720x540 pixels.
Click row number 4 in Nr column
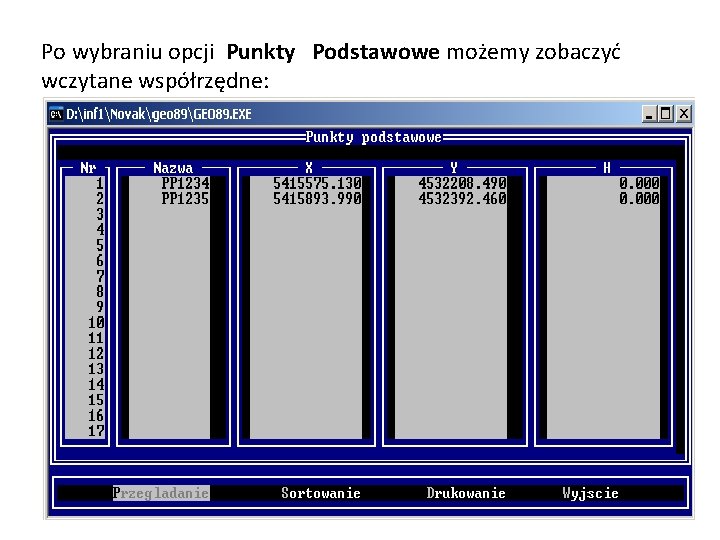tap(100, 230)
